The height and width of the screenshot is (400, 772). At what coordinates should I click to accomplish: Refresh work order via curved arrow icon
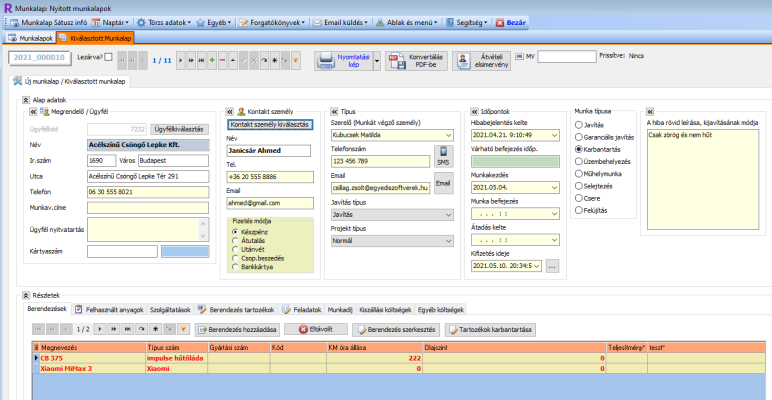click(x=264, y=60)
